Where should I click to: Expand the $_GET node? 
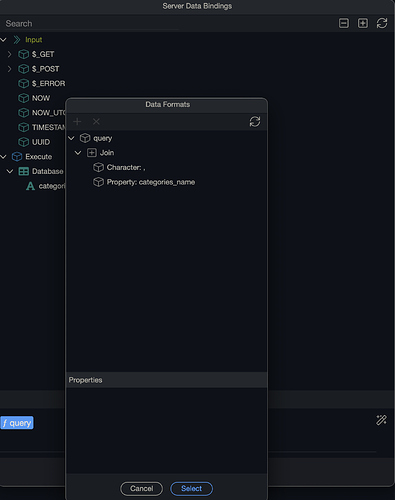[x=9, y=54]
